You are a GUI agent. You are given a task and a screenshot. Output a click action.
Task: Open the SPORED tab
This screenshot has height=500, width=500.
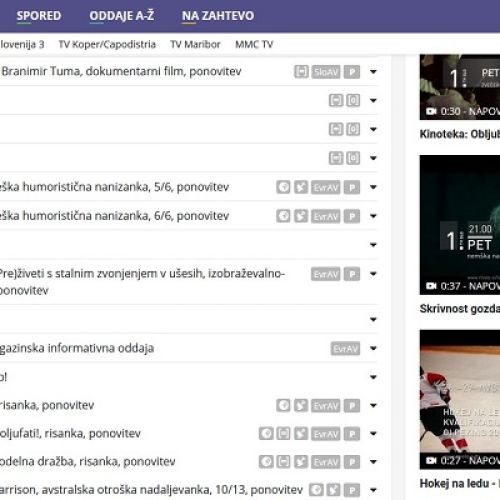[39, 16]
